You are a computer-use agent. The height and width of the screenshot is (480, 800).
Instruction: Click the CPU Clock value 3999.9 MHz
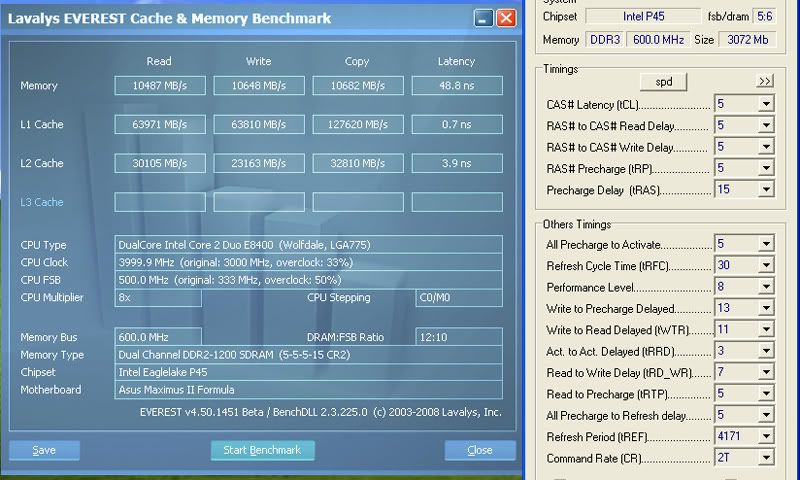(x=308, y=262)
